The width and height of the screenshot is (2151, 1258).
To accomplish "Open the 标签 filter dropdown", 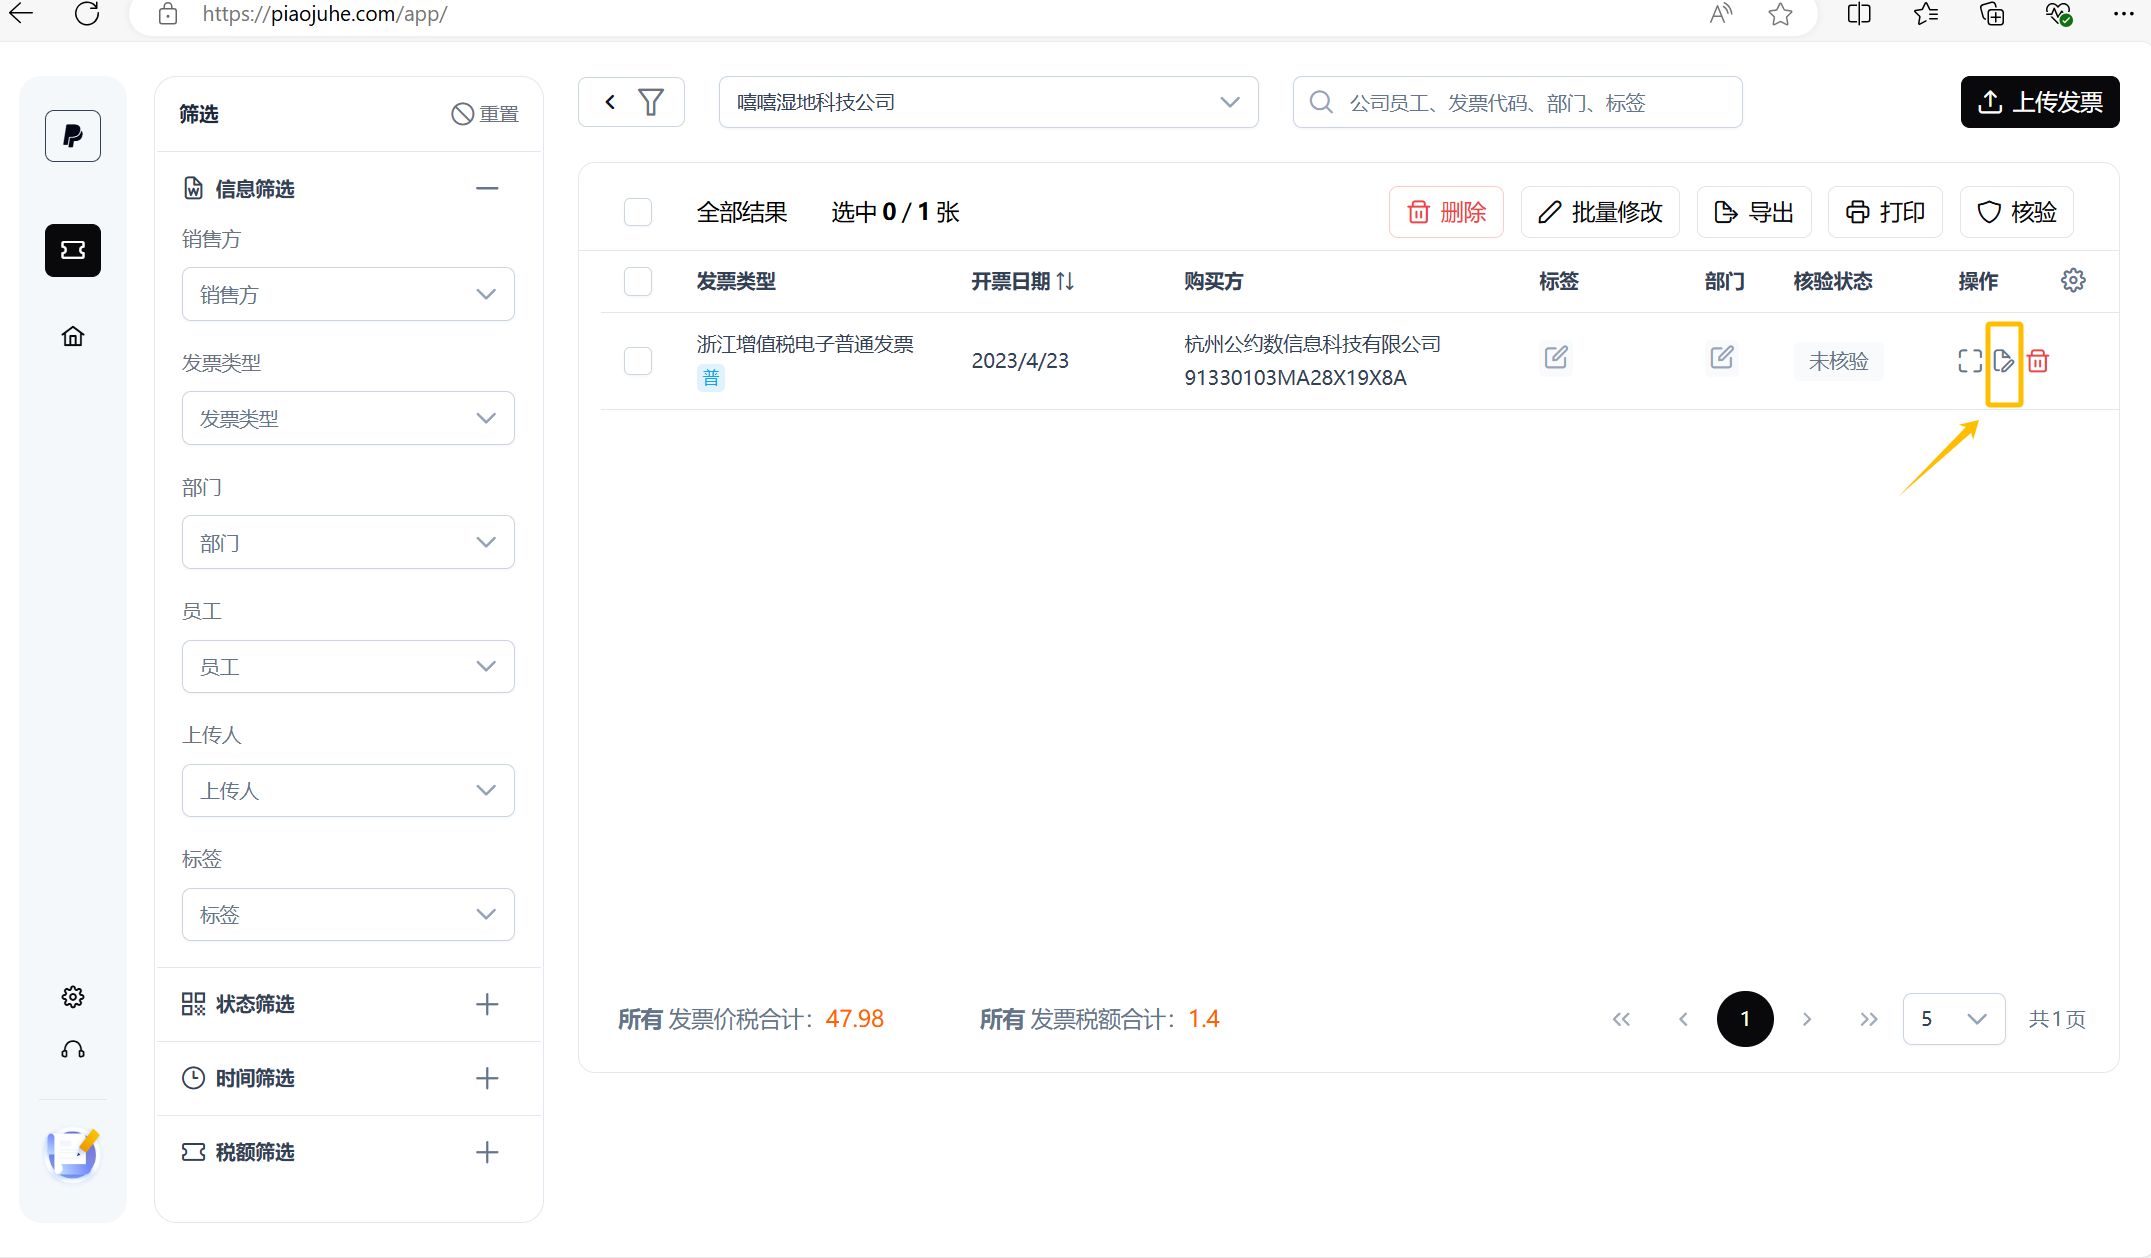I will pyautogui.click(x=348, y=914).
